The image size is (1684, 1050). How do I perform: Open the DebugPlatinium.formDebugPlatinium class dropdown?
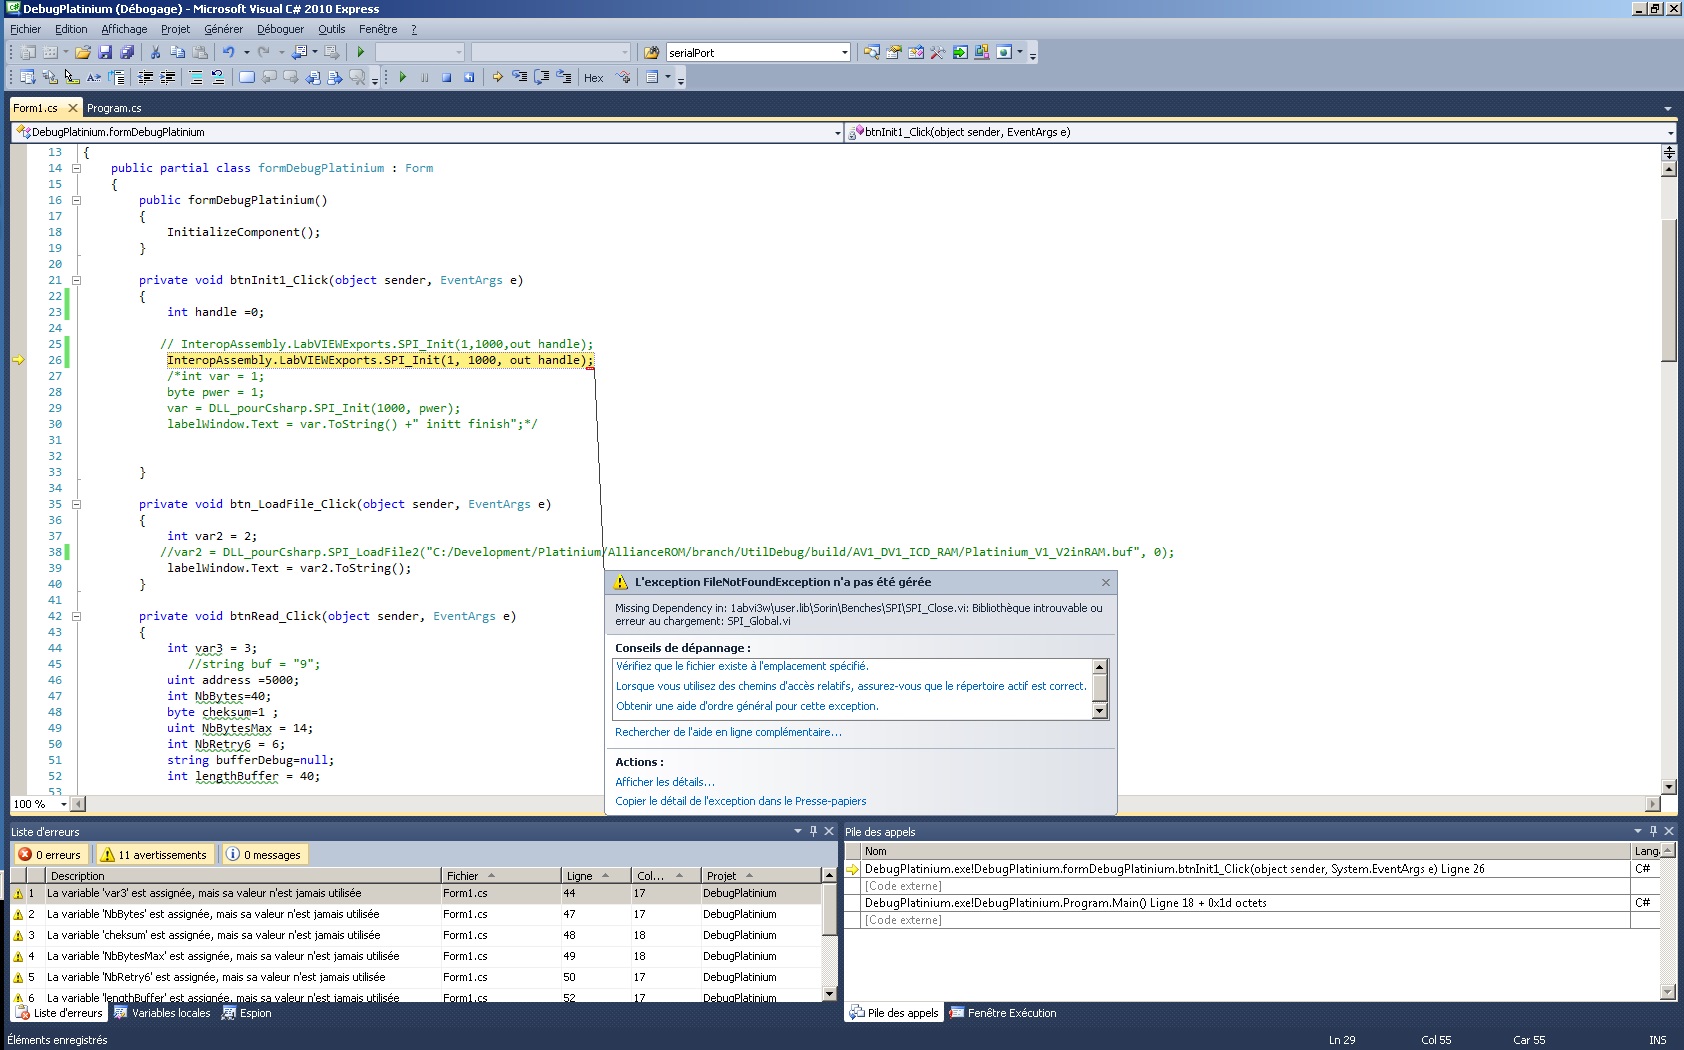(837, 132)
